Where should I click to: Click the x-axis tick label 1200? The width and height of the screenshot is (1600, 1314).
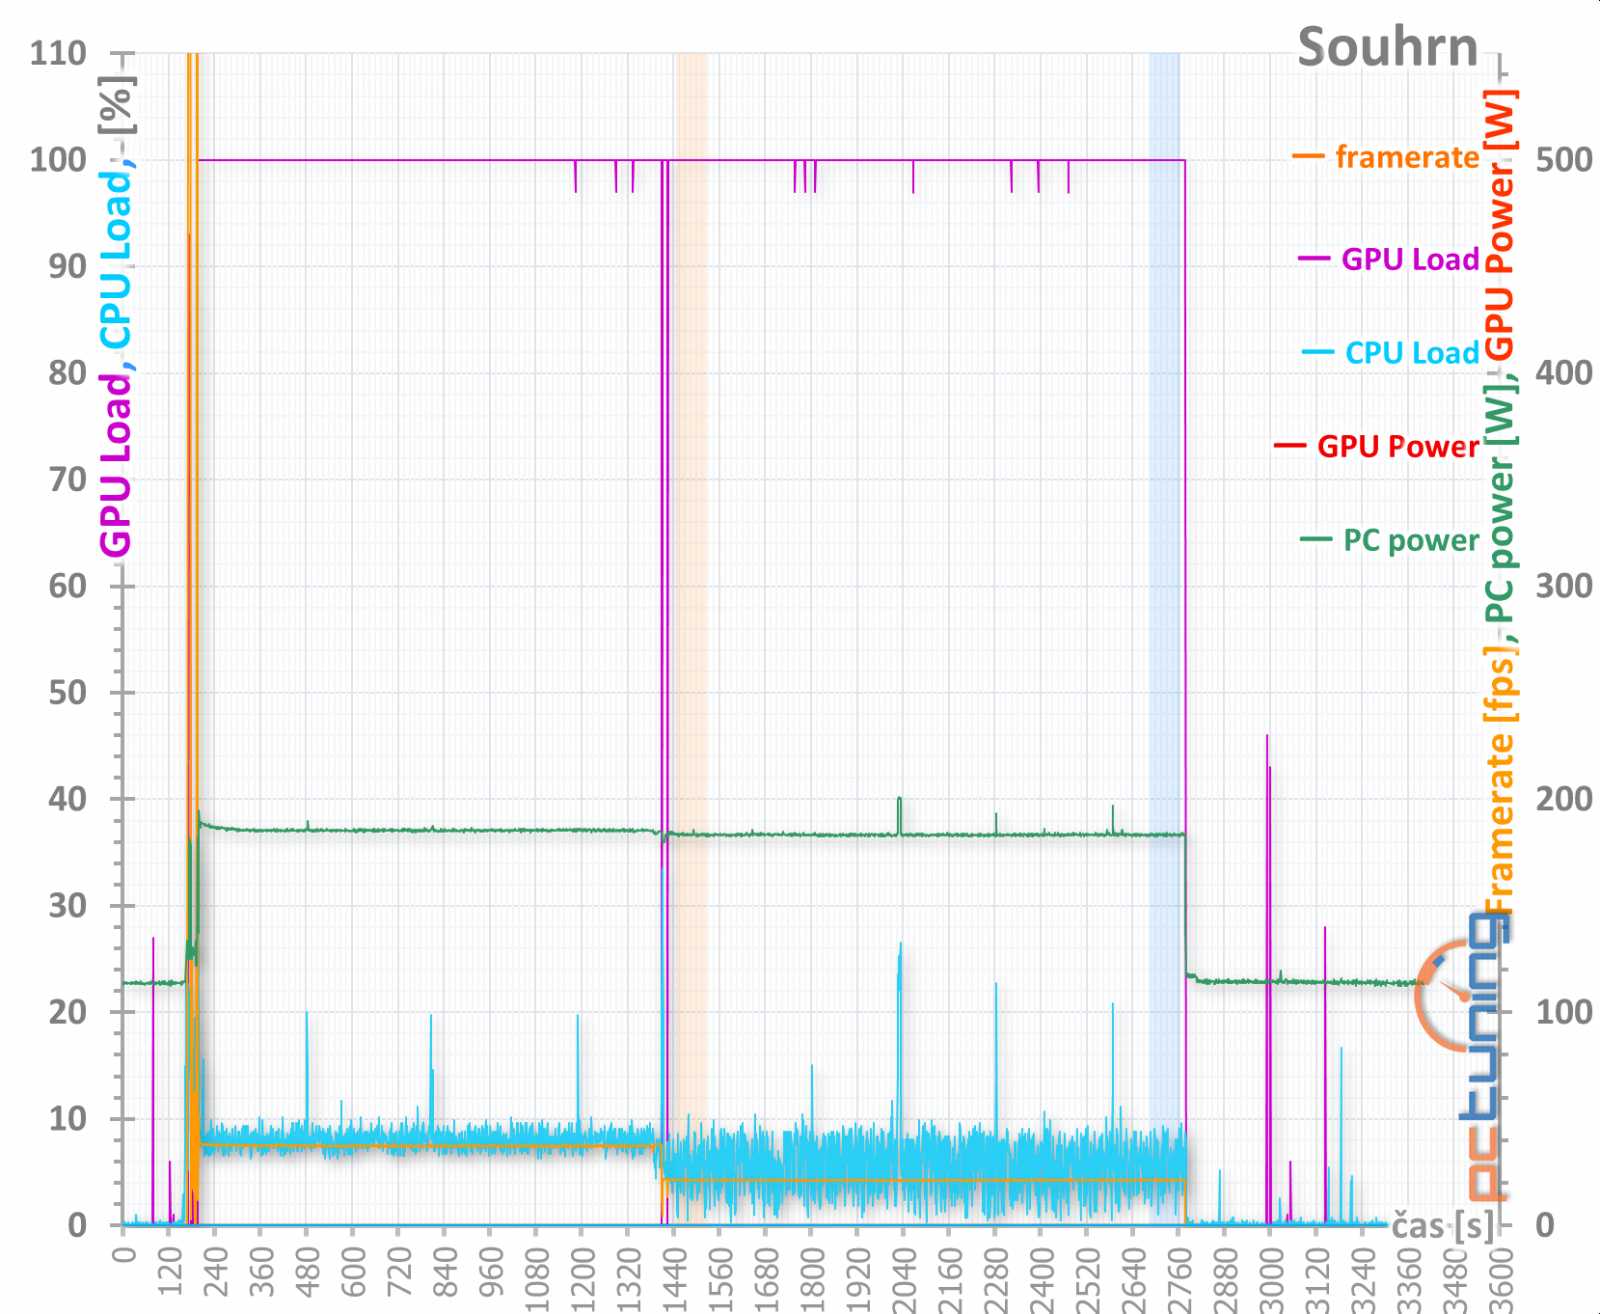coord(582,1281)
